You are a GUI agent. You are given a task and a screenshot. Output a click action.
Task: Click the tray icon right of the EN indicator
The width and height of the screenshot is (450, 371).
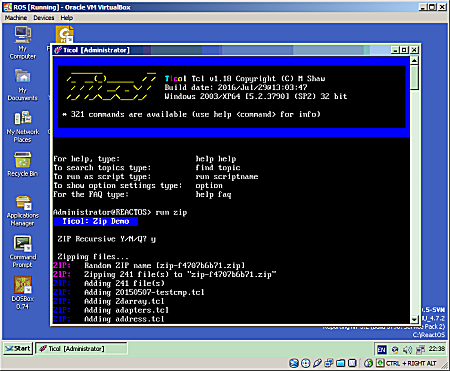tap(395, 349)
